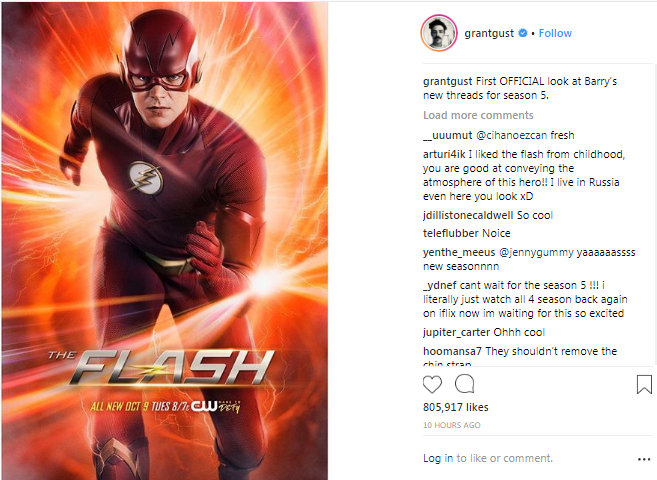
Task: Click The Flash poster image
Action: (165, 241)
